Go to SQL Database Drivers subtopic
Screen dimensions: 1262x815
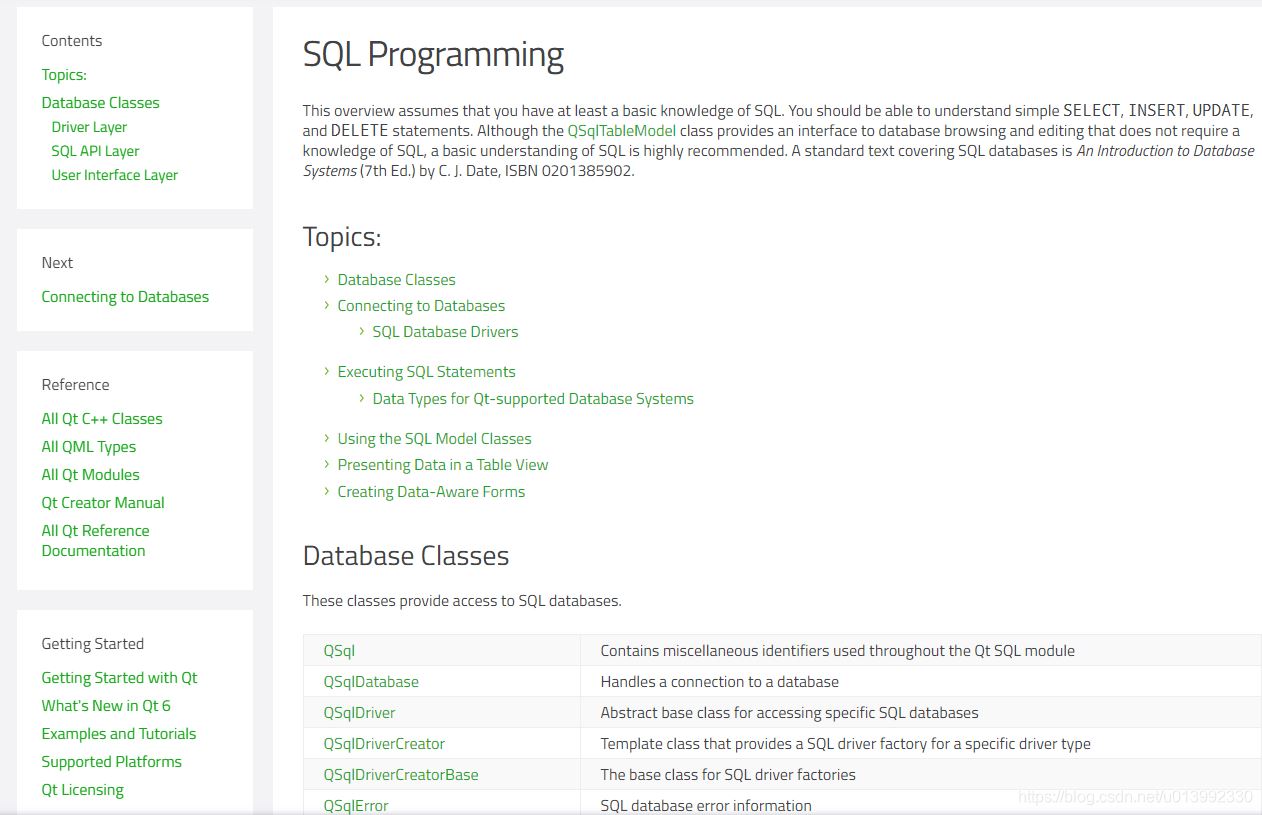[445, 332]
